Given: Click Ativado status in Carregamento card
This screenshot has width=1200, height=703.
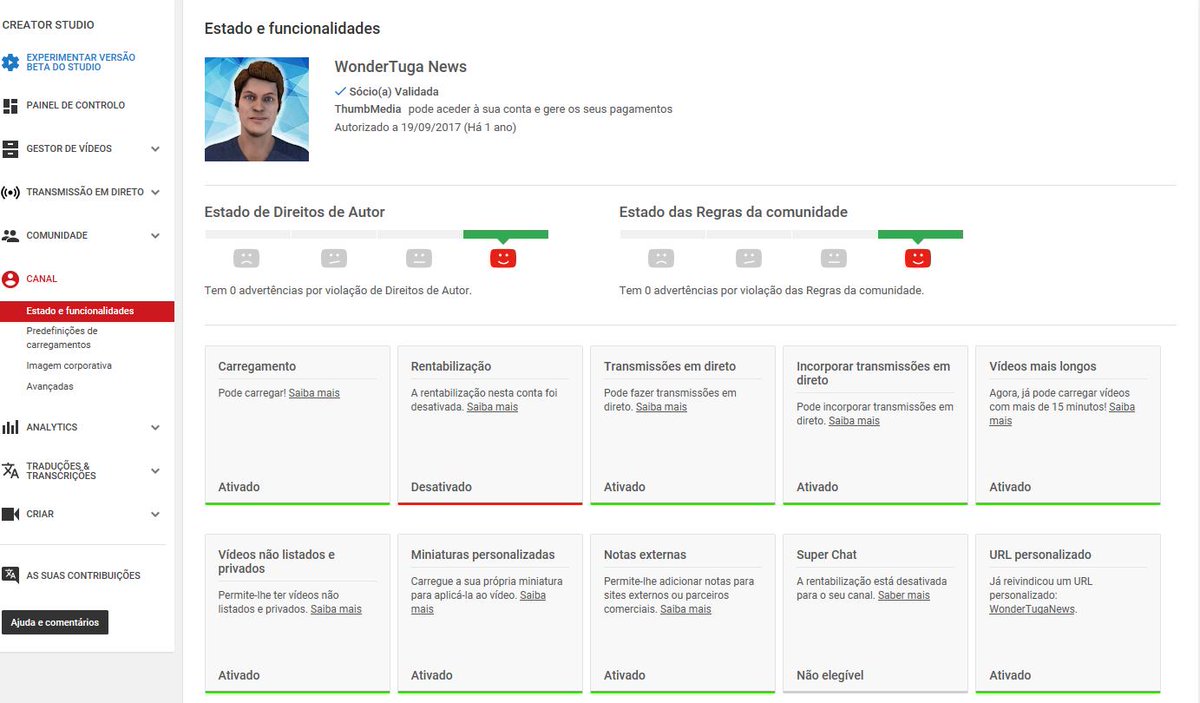Looking at the screenshot, I should pos(239,487).
